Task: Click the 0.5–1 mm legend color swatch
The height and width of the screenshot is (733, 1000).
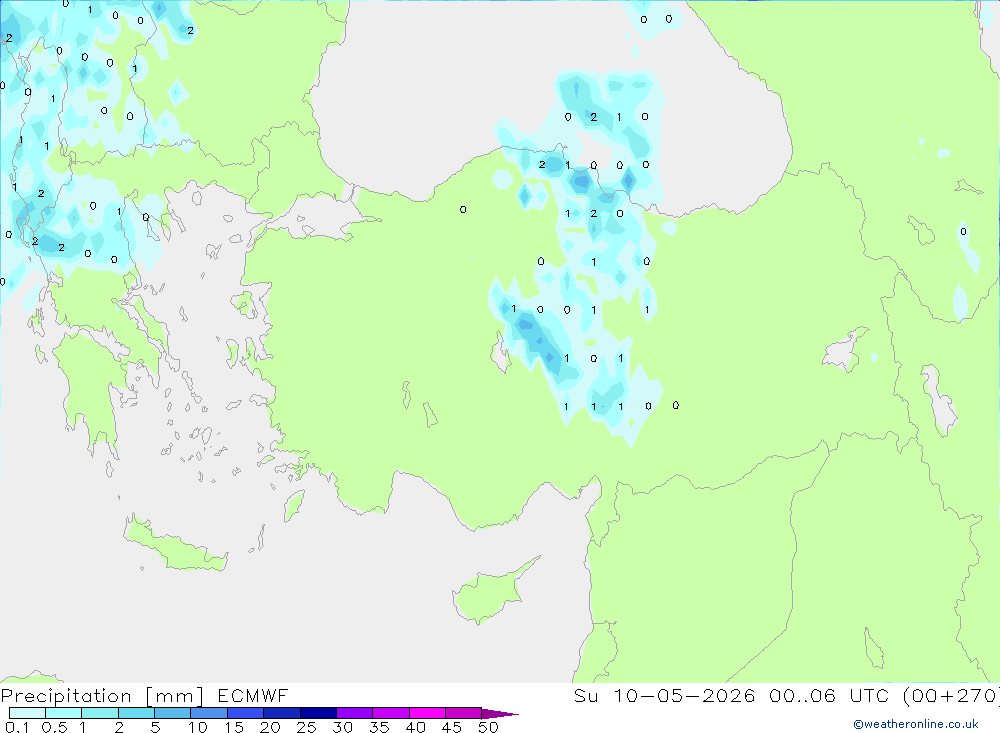Action: pos(64,713)
